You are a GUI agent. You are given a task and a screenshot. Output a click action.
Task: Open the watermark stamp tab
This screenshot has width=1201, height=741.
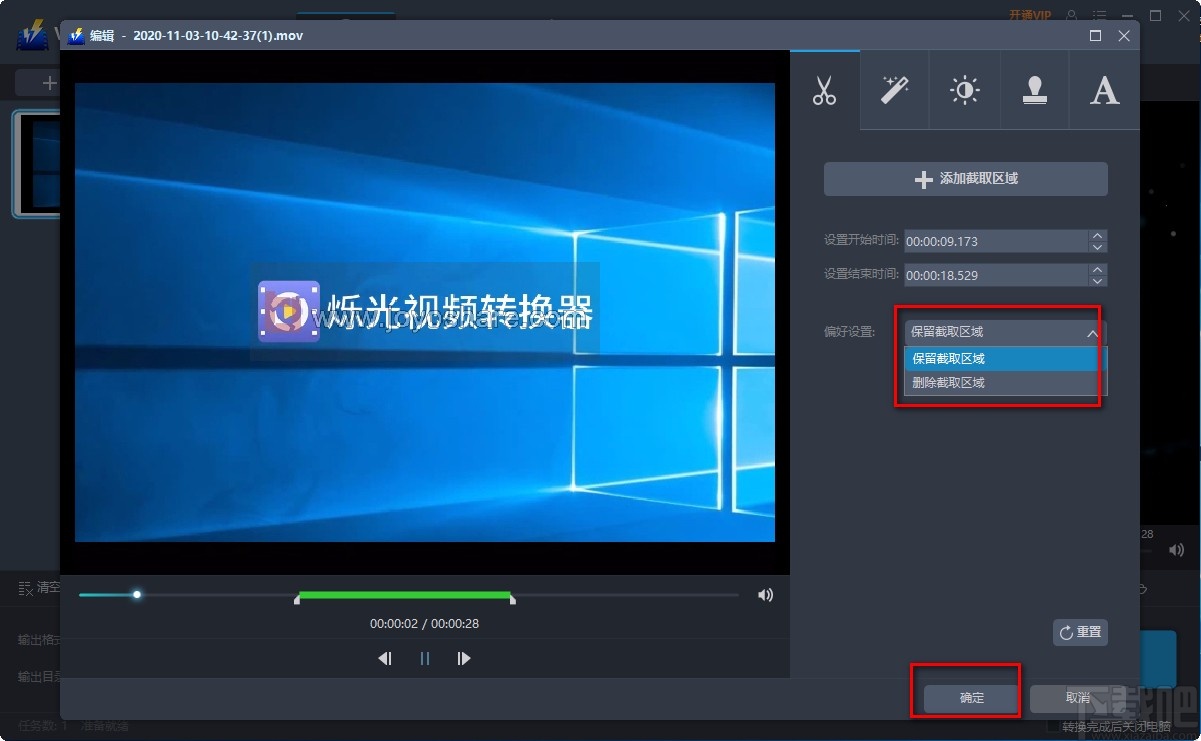point(1034,90)
